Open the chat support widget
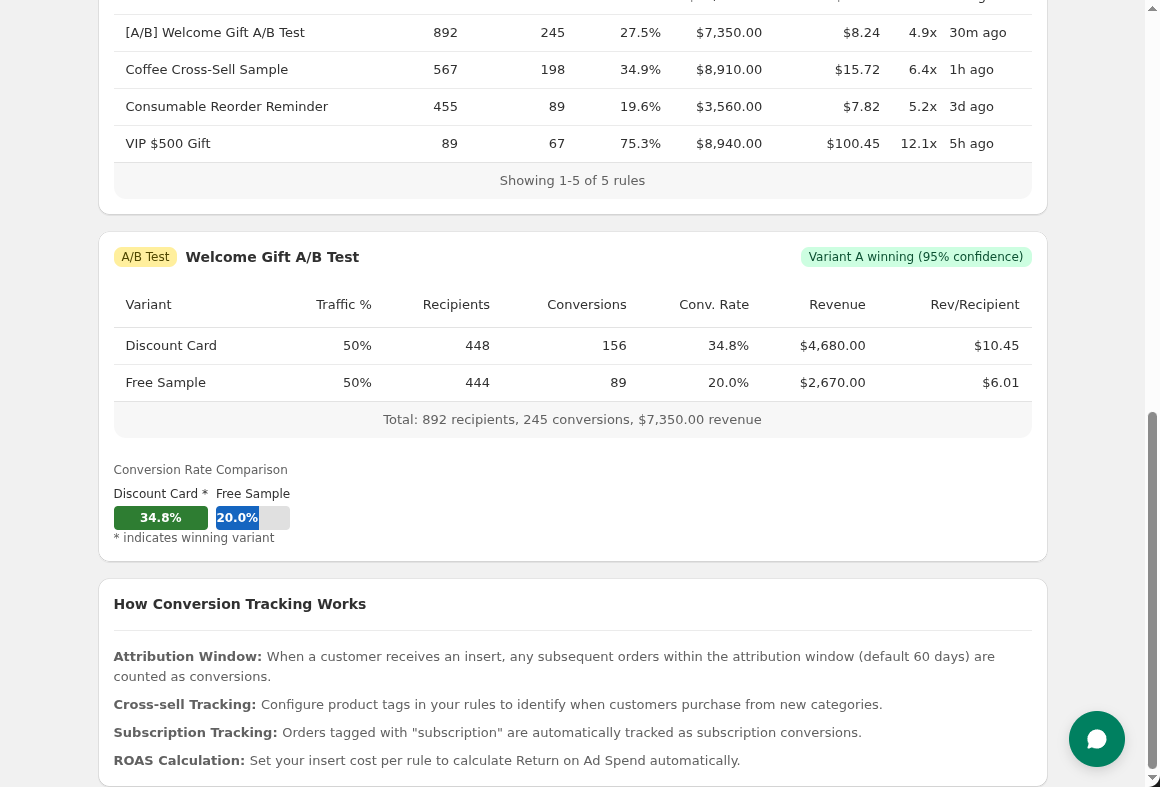Screen dimensions: 1160x787 pyautogui.click(x=1097, y=739)
